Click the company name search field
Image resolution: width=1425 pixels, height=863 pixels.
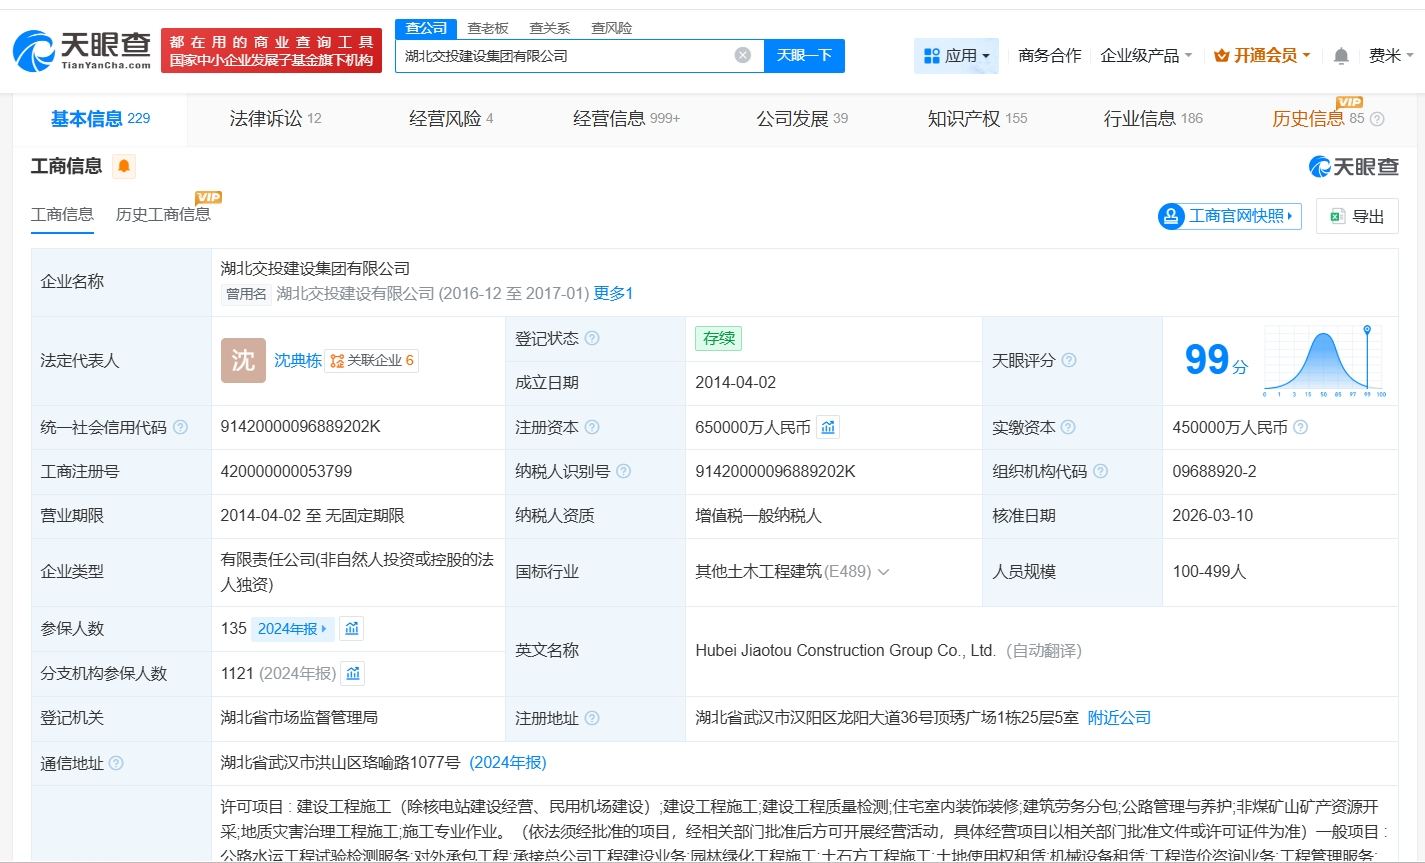click(x=565, y=56)
